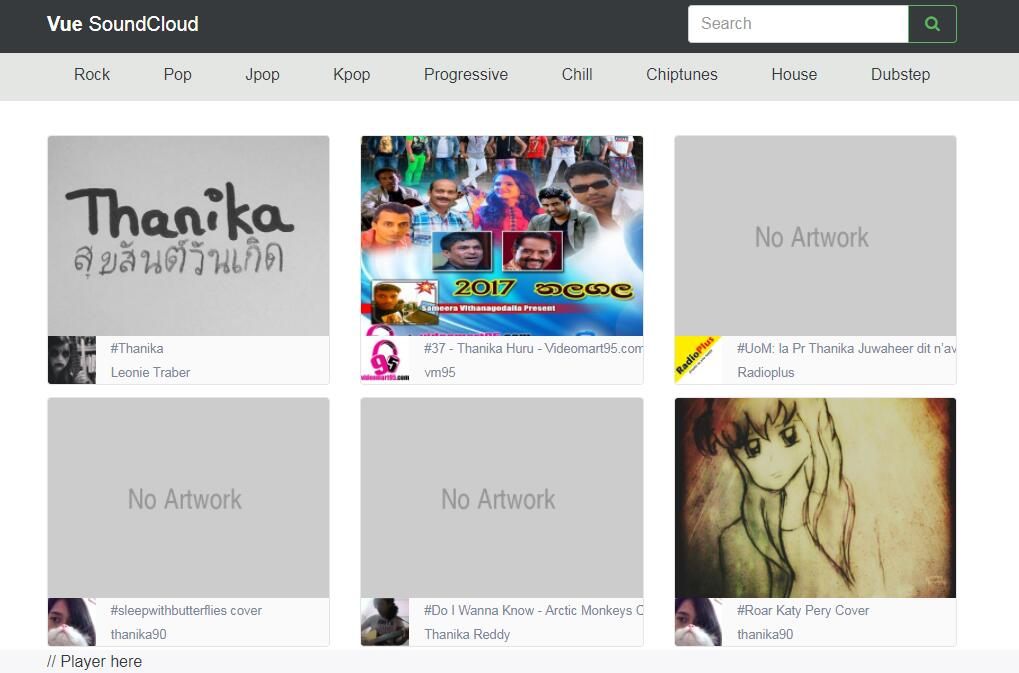Click the Radioplus uploader logo icon
1019x673 pixels.
[698, 360]
